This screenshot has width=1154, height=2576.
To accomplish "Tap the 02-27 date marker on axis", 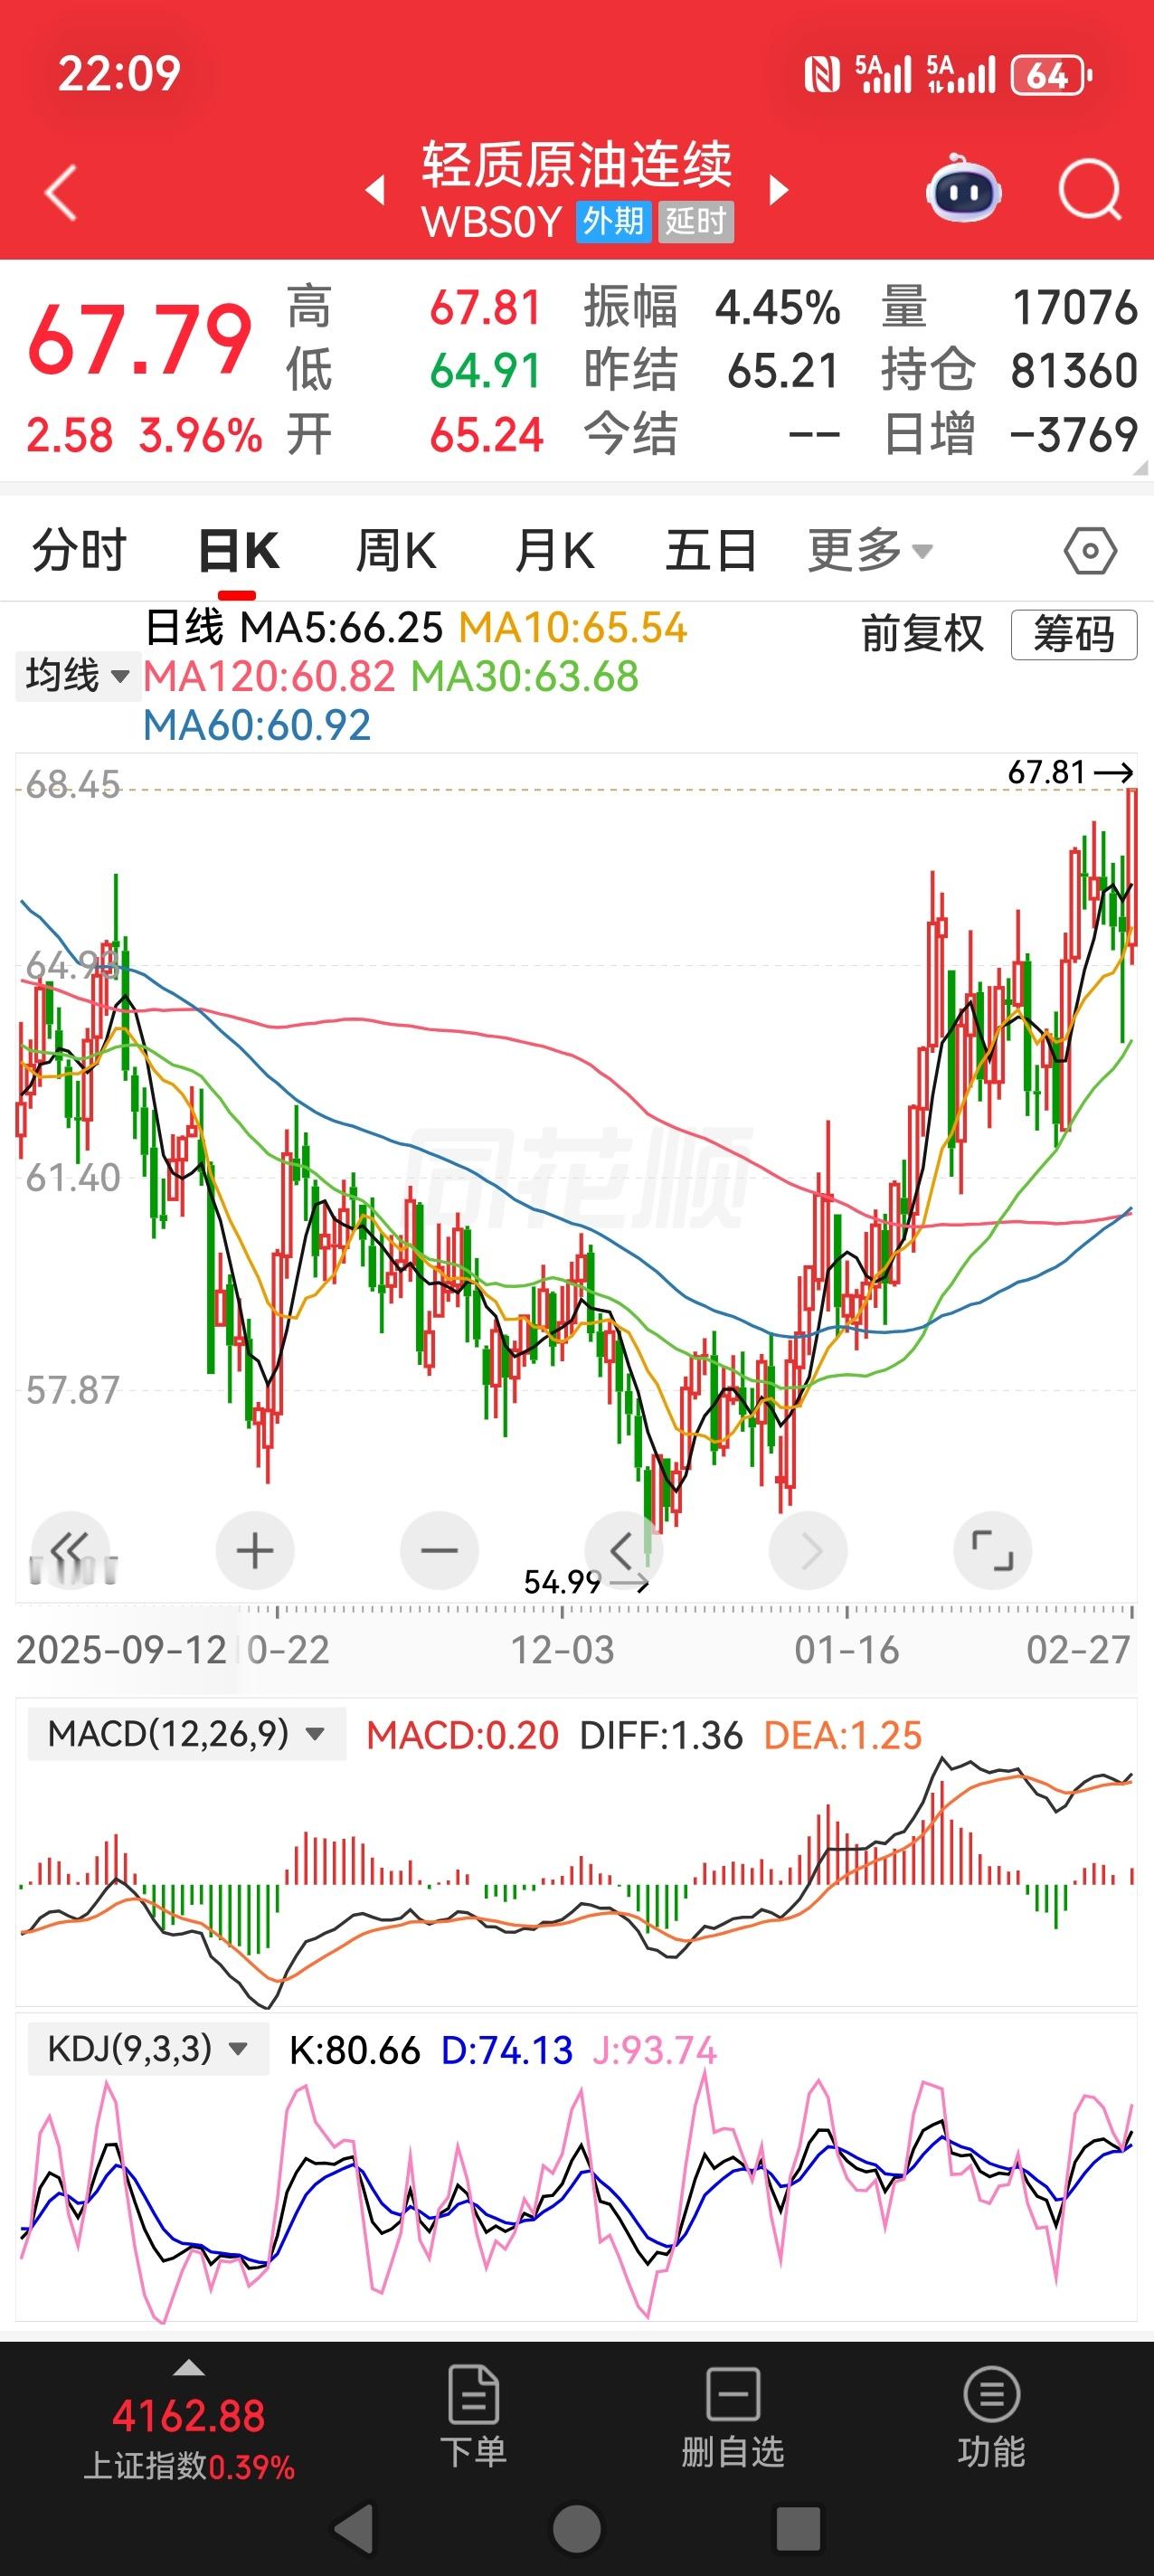I will coord(1078,1650).
